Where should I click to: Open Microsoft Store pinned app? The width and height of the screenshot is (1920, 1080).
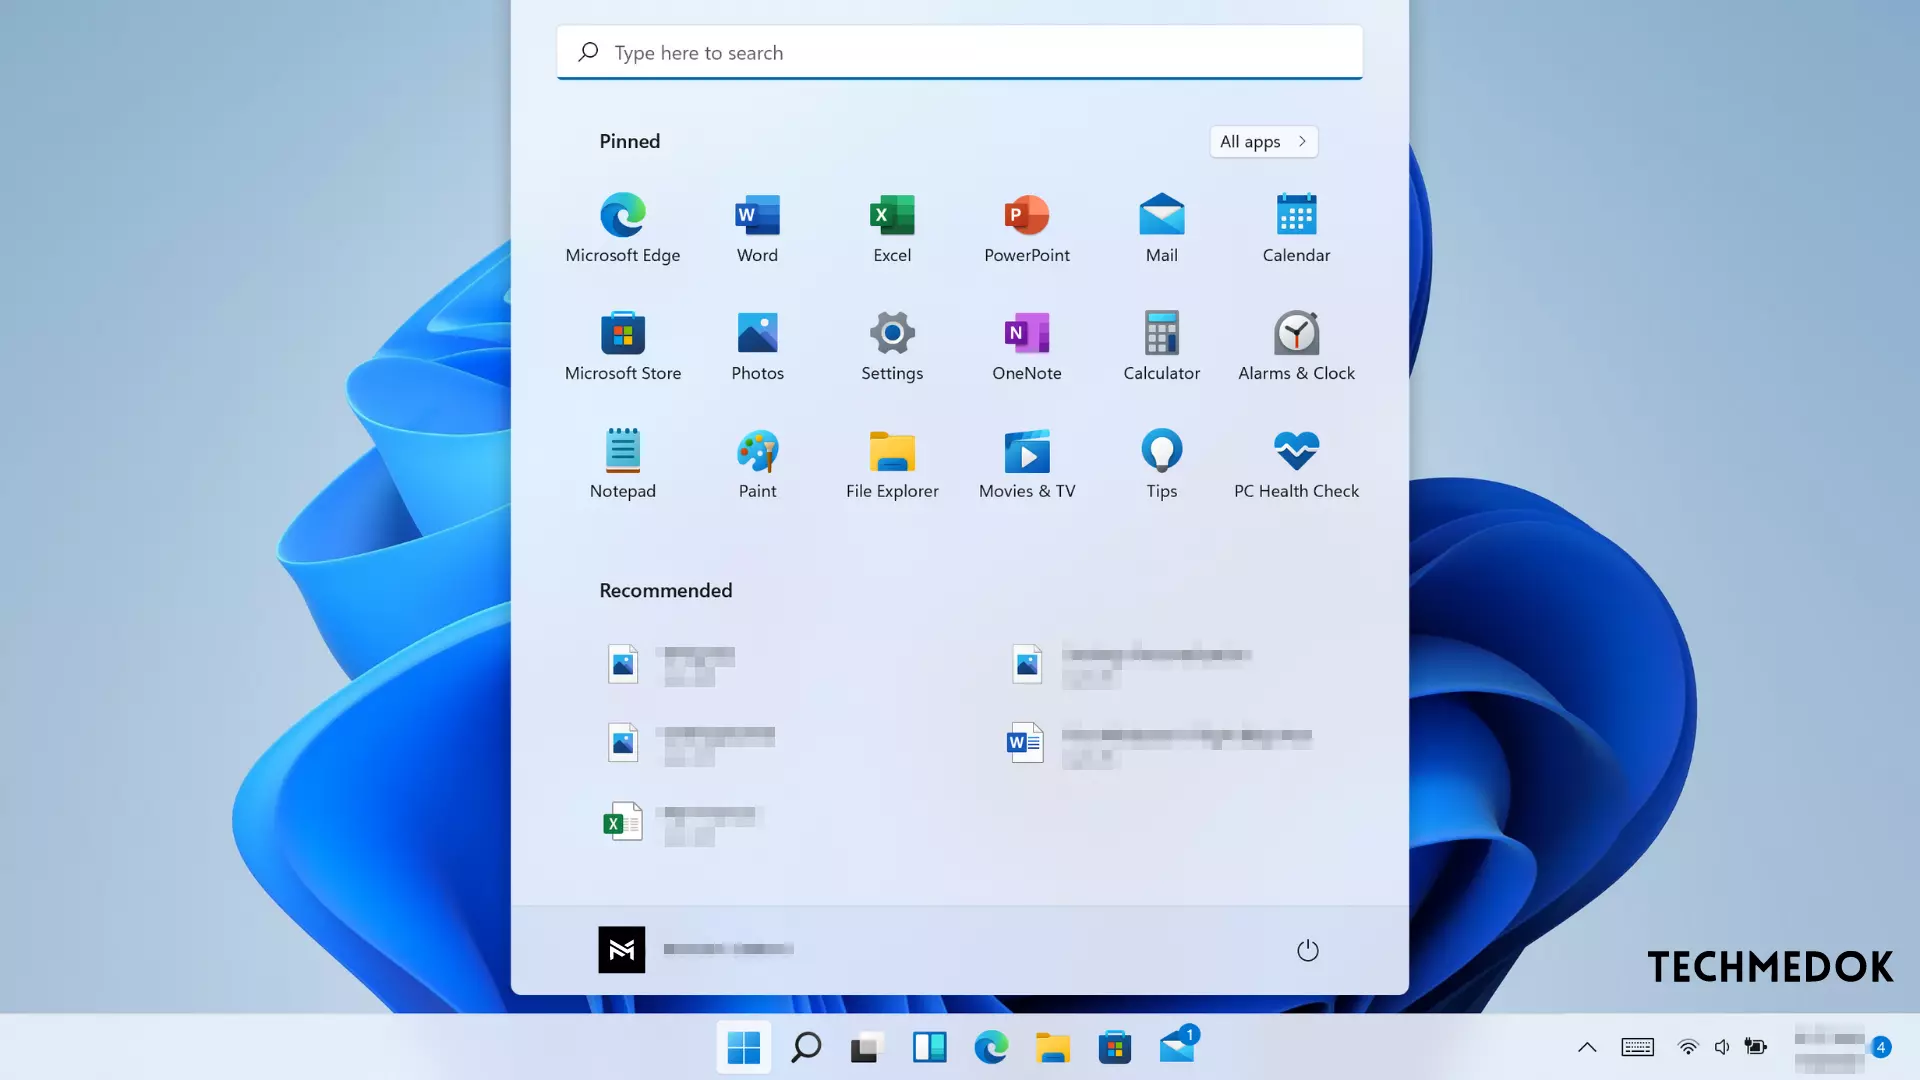pos(622,346)
